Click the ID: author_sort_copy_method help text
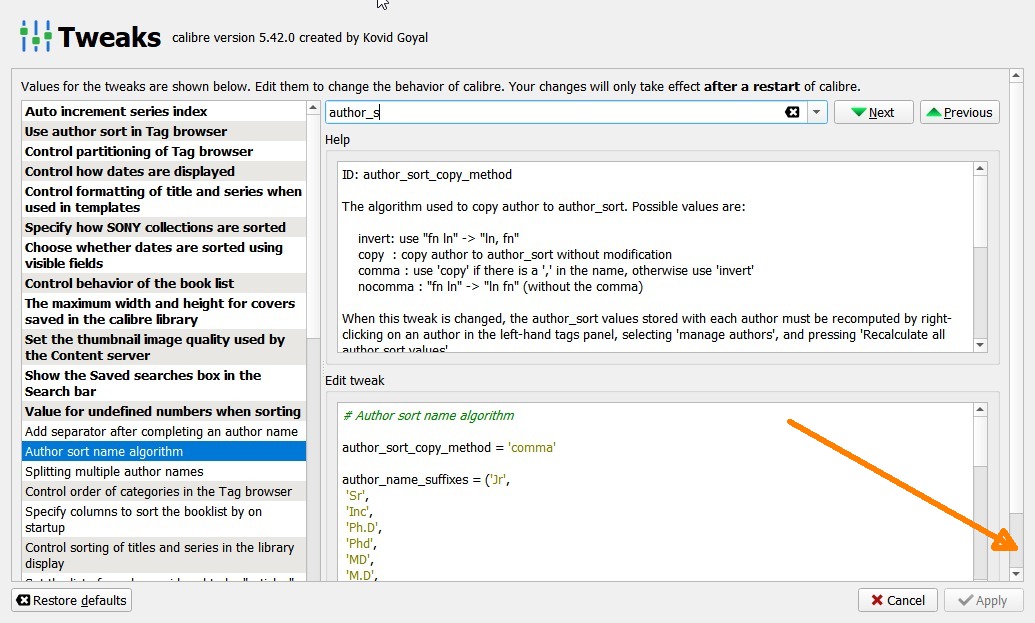Image resolution: width=1035 pixels, height=623 pixels. tap(426, 175)
